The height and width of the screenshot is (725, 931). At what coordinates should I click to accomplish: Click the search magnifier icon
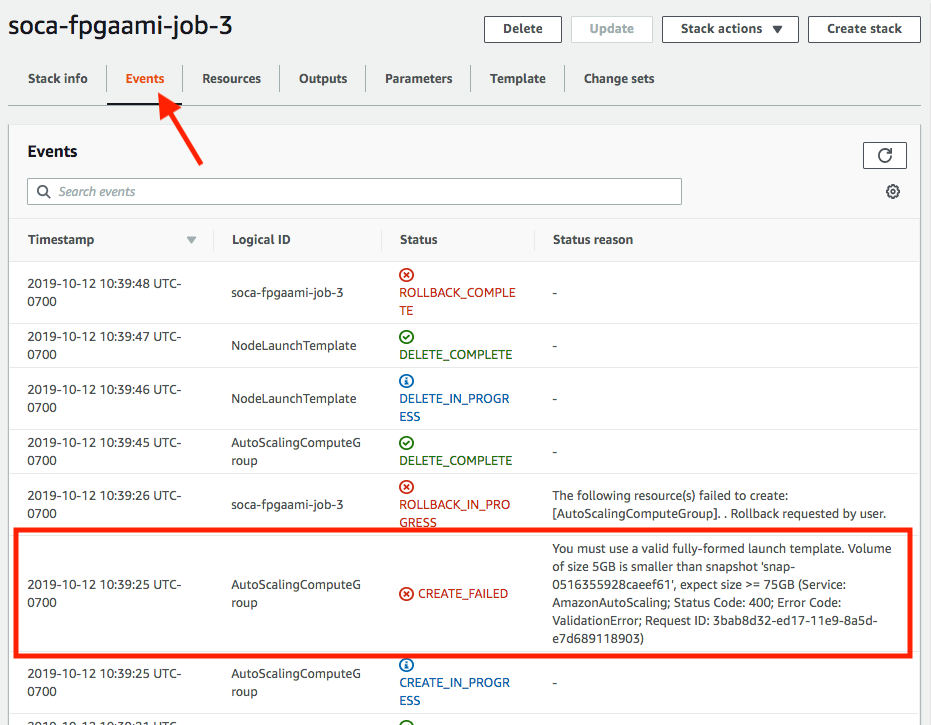pos(44,192)
